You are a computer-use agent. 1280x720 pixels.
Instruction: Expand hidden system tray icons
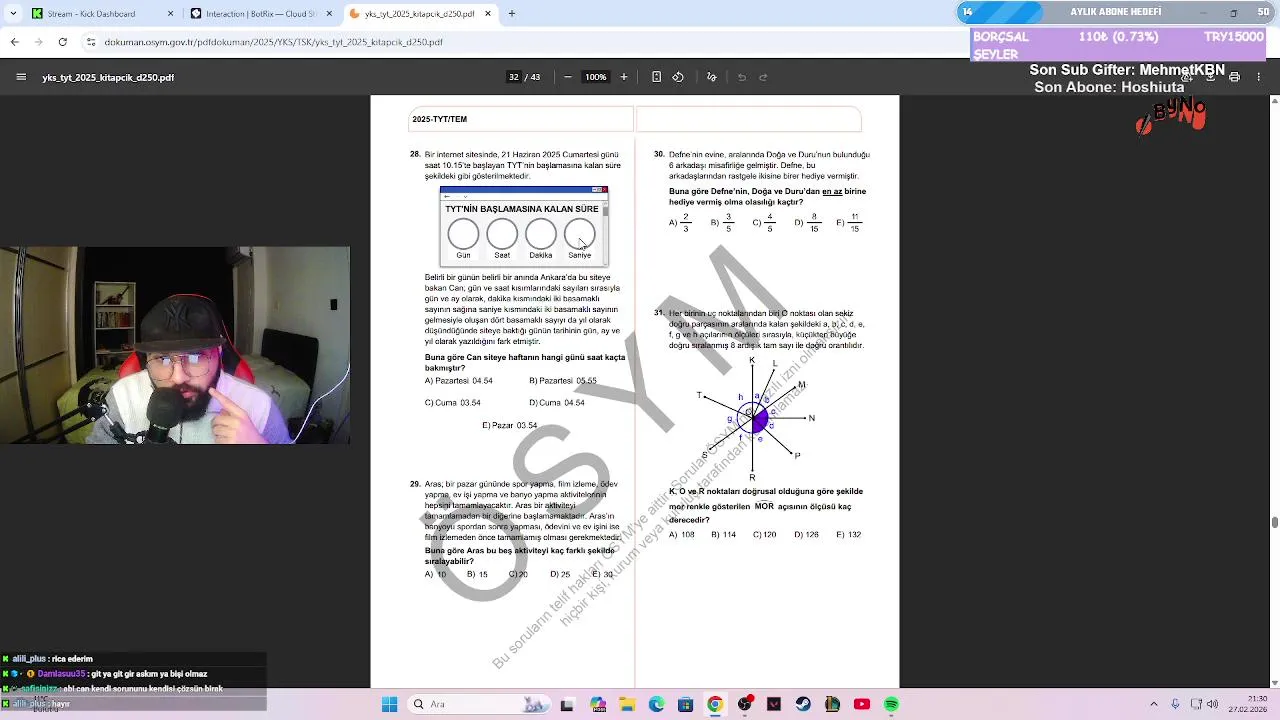(1154, 704)
